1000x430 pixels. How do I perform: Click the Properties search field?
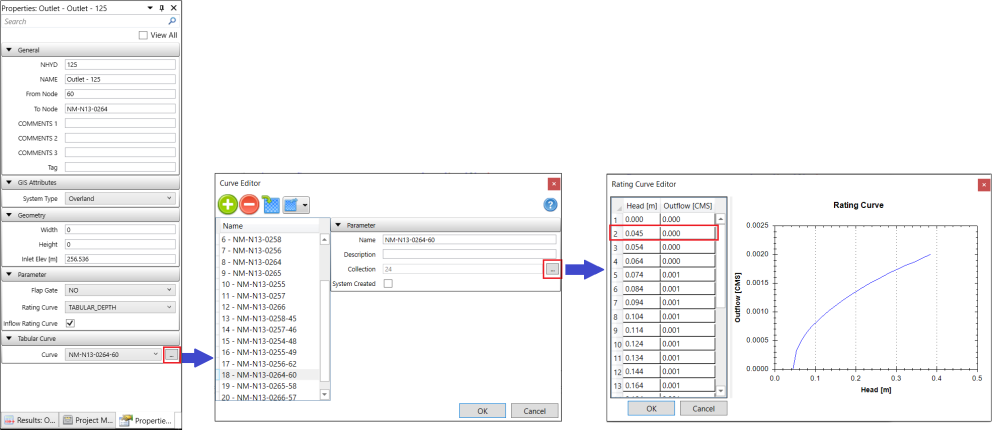84,21
